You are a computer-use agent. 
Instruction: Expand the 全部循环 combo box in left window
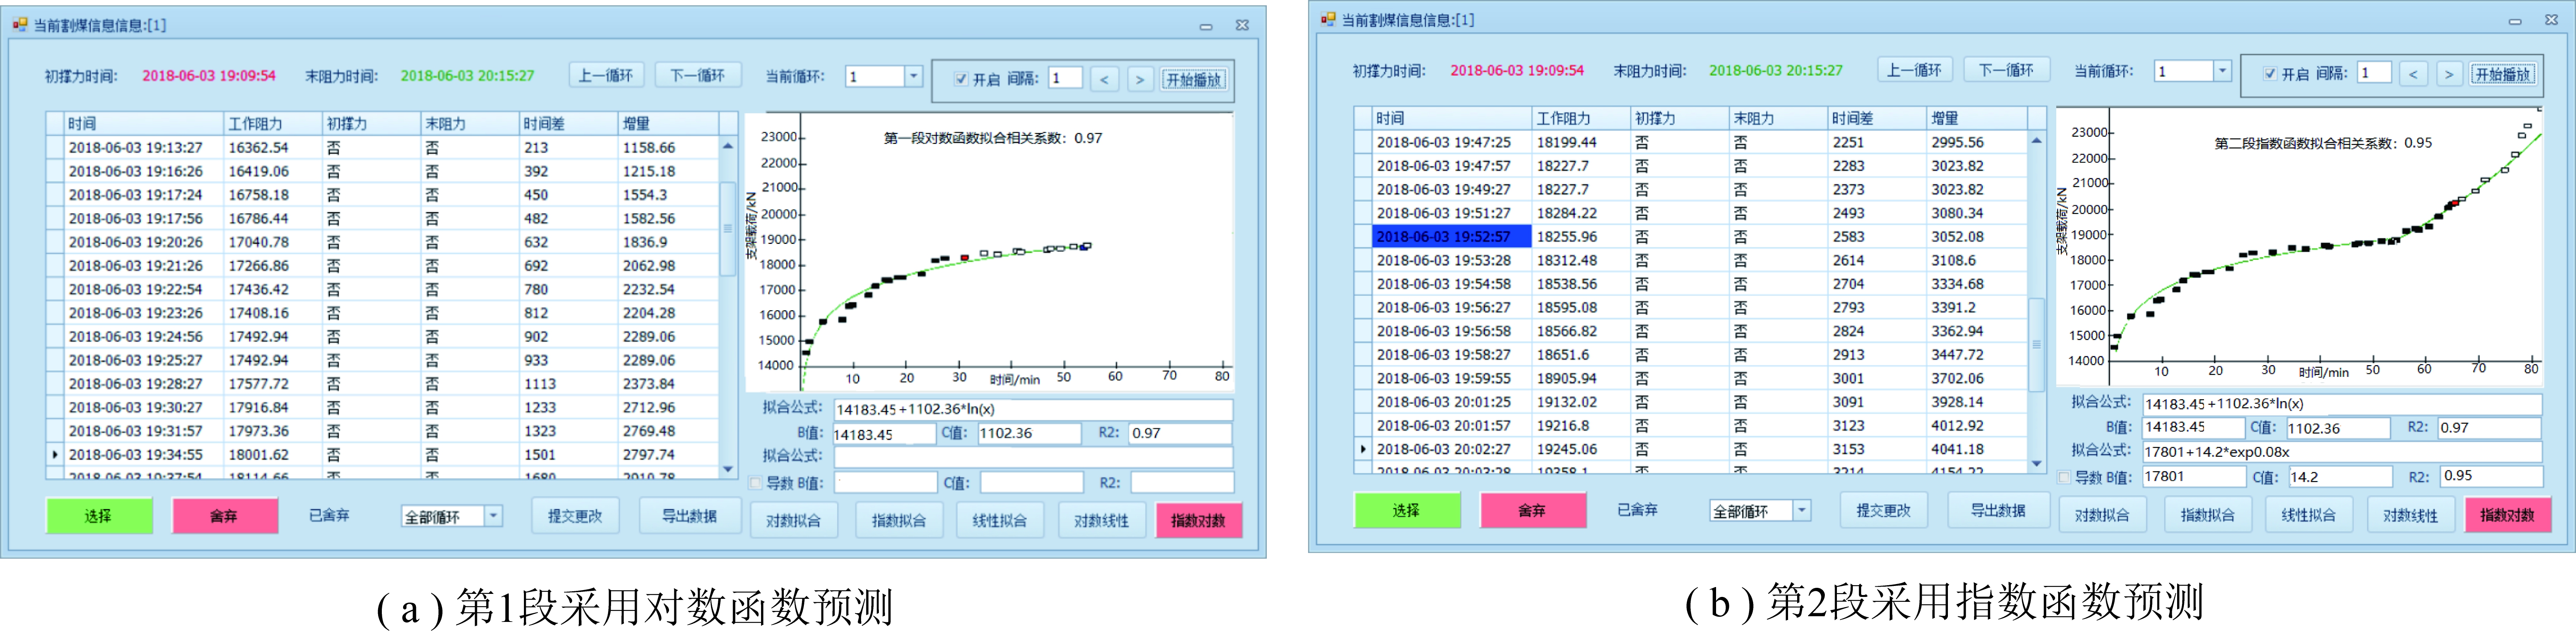[493, 516]
